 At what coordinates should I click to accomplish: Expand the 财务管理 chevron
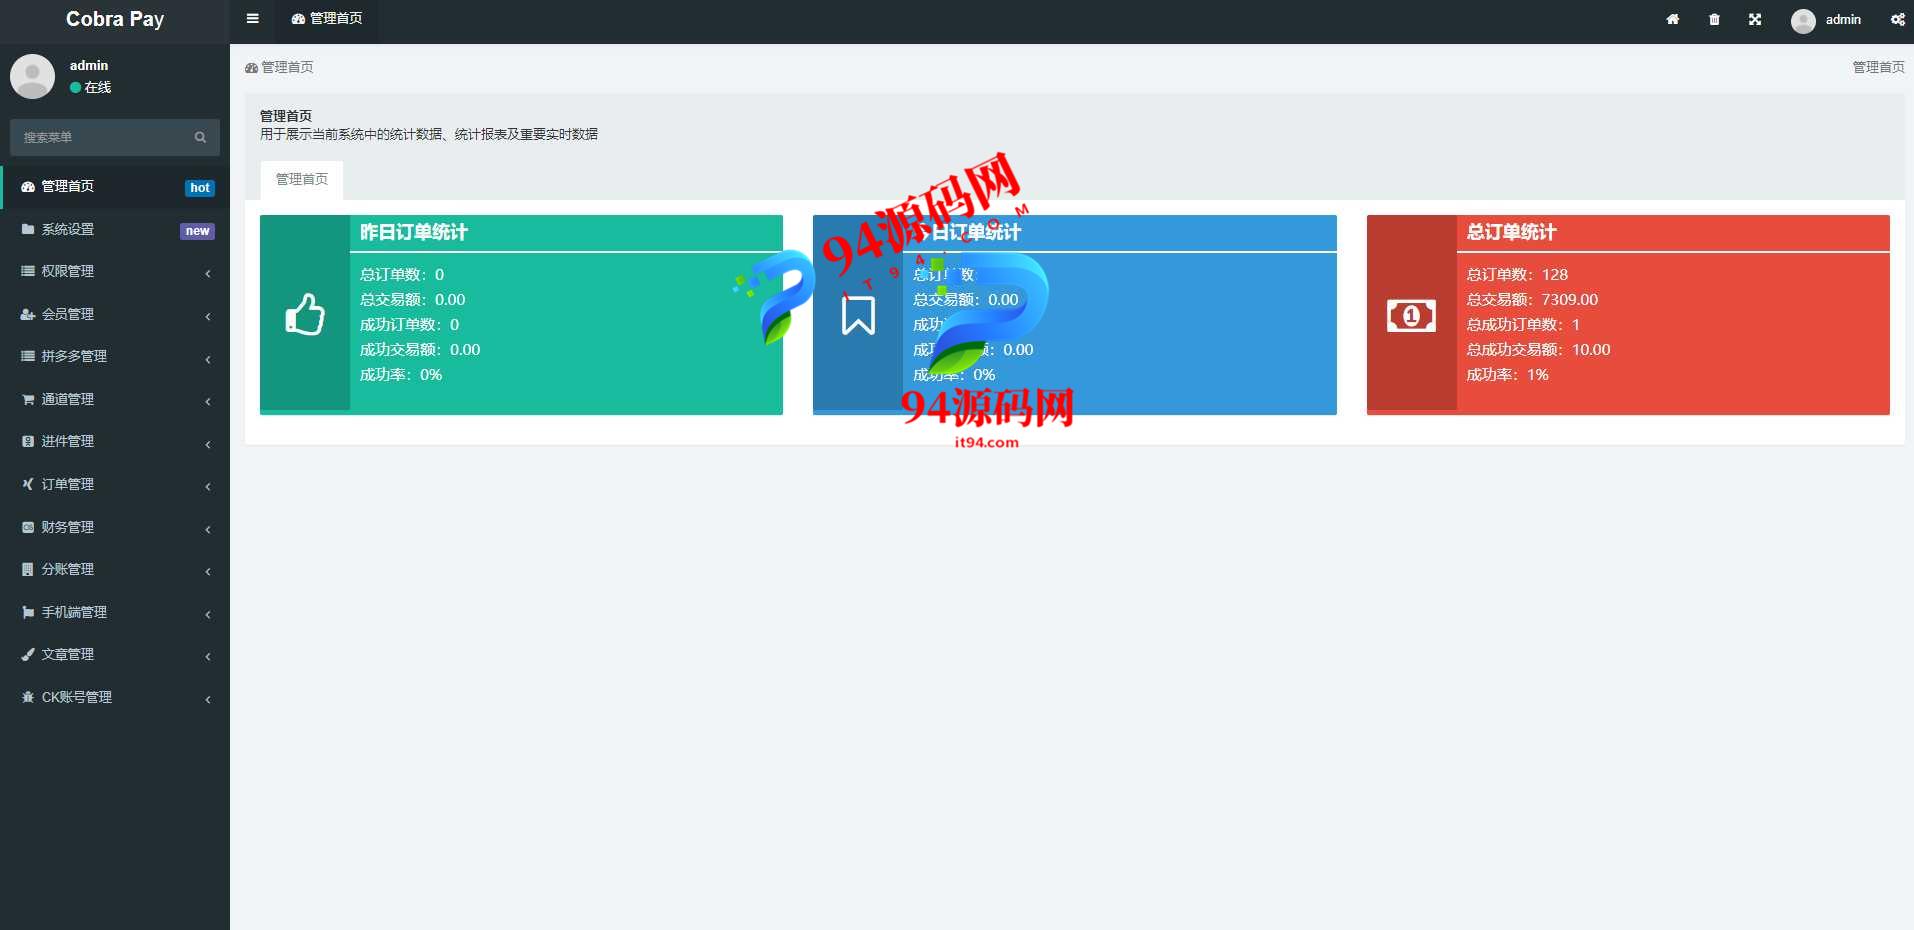(208, 529)
